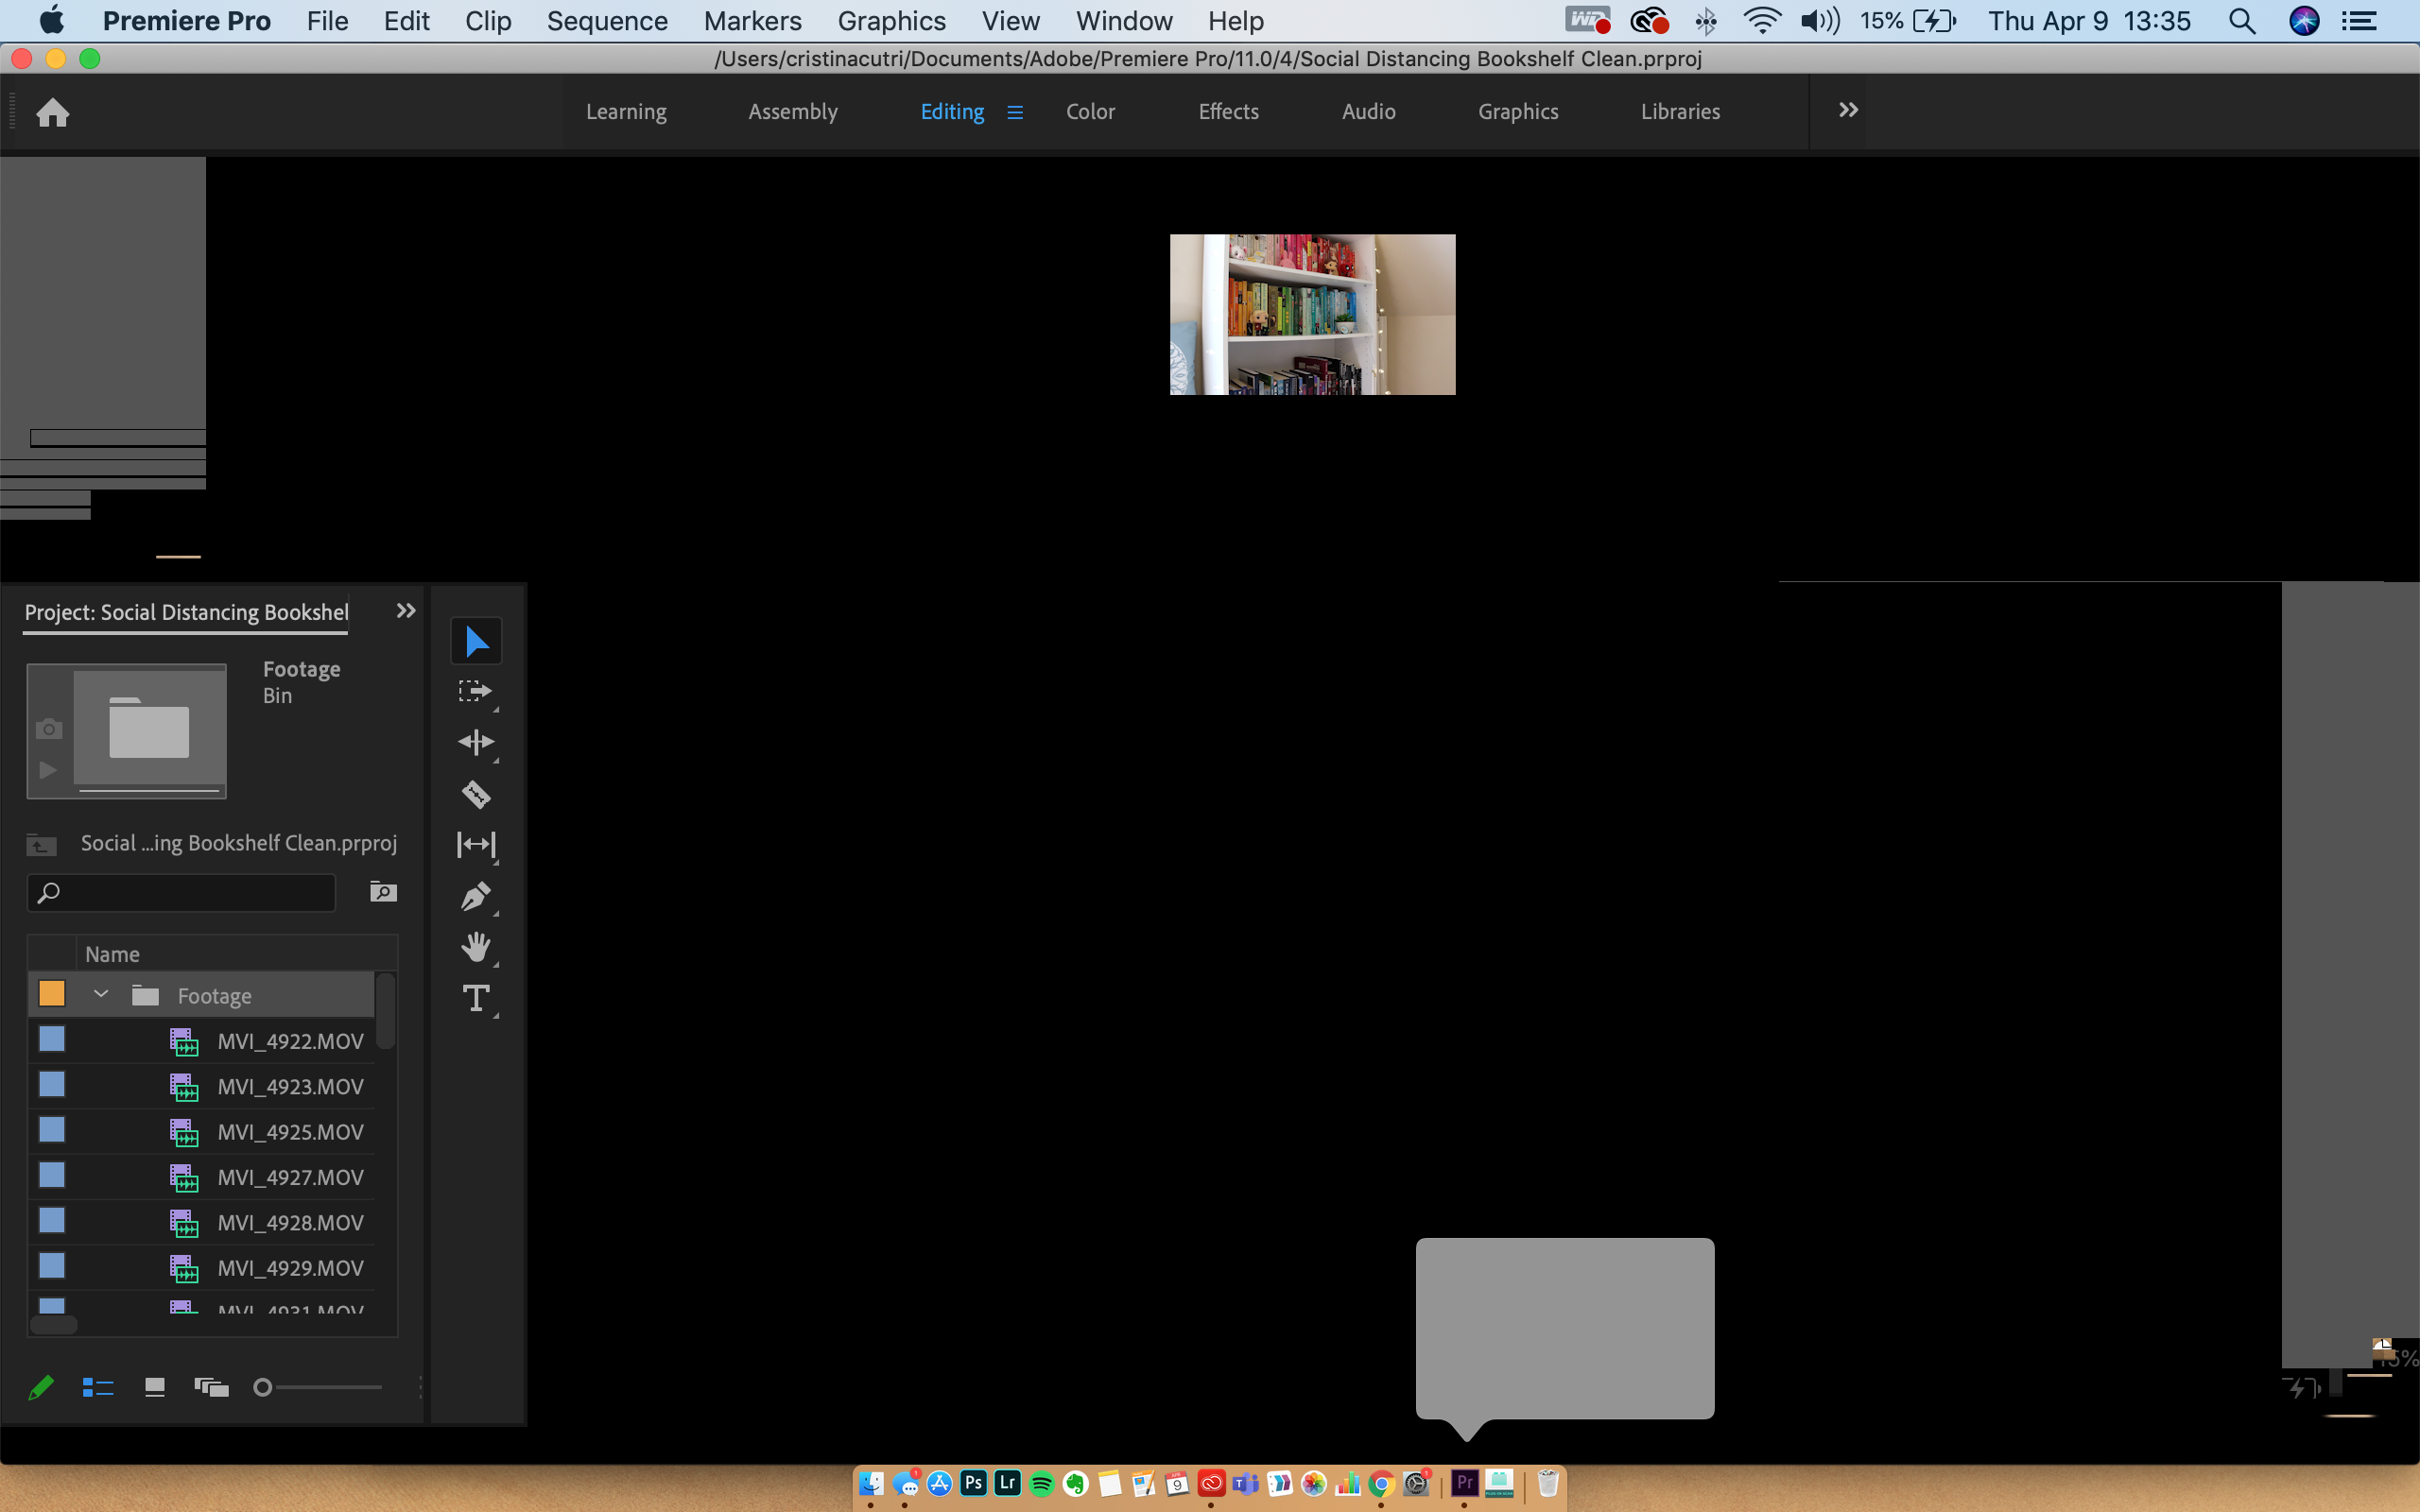This screenshot has width=2420, height=1512.
Task: Collapse the Footage bin in the Project panel
Action: 100,994
